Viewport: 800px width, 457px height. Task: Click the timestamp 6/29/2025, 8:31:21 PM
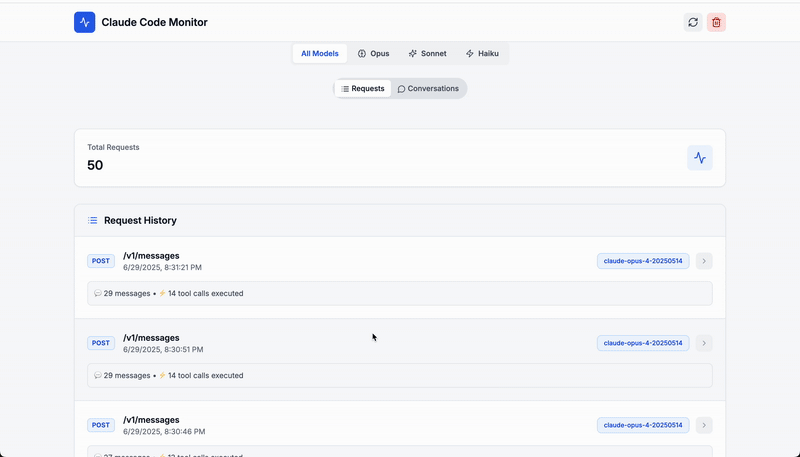162,268
